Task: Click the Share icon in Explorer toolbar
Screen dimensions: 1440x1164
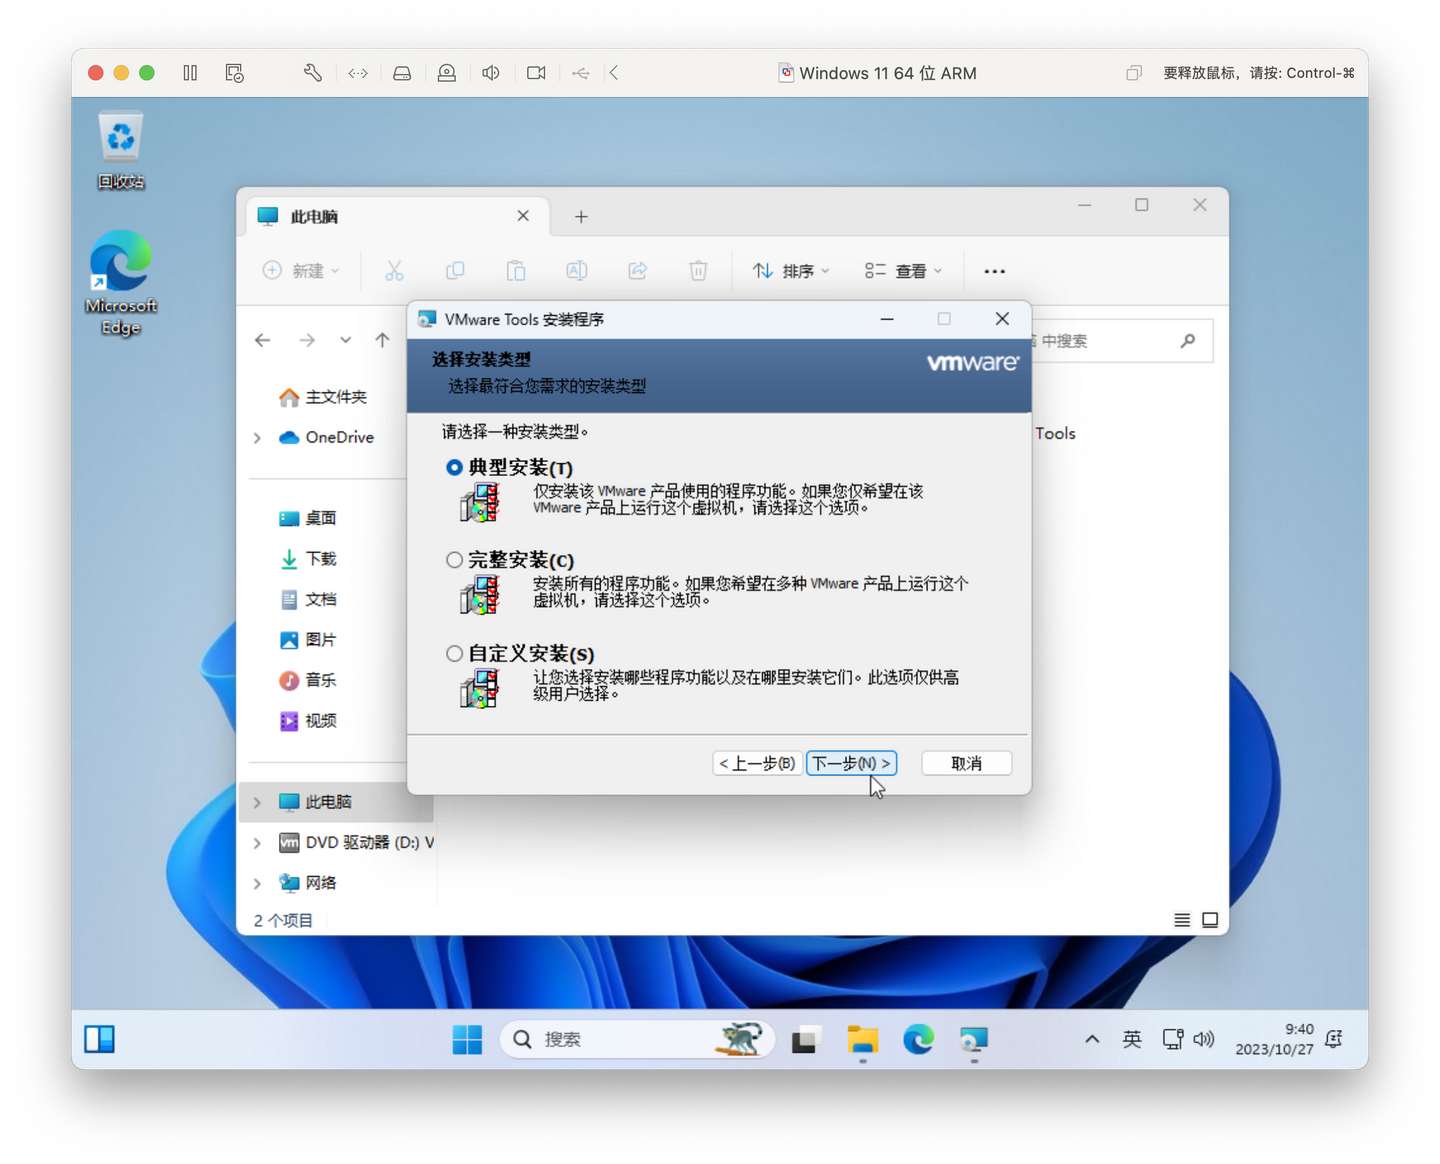Action: (638, 271)
